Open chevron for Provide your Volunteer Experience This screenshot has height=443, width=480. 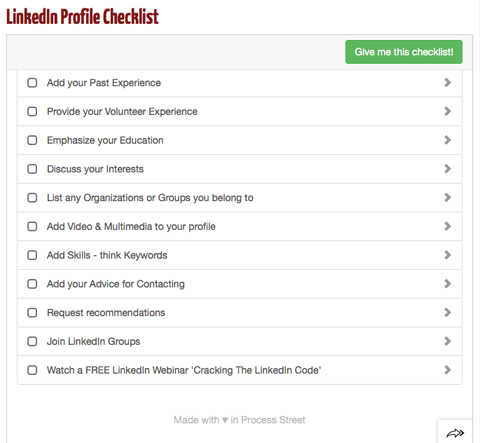pos(448,111)
